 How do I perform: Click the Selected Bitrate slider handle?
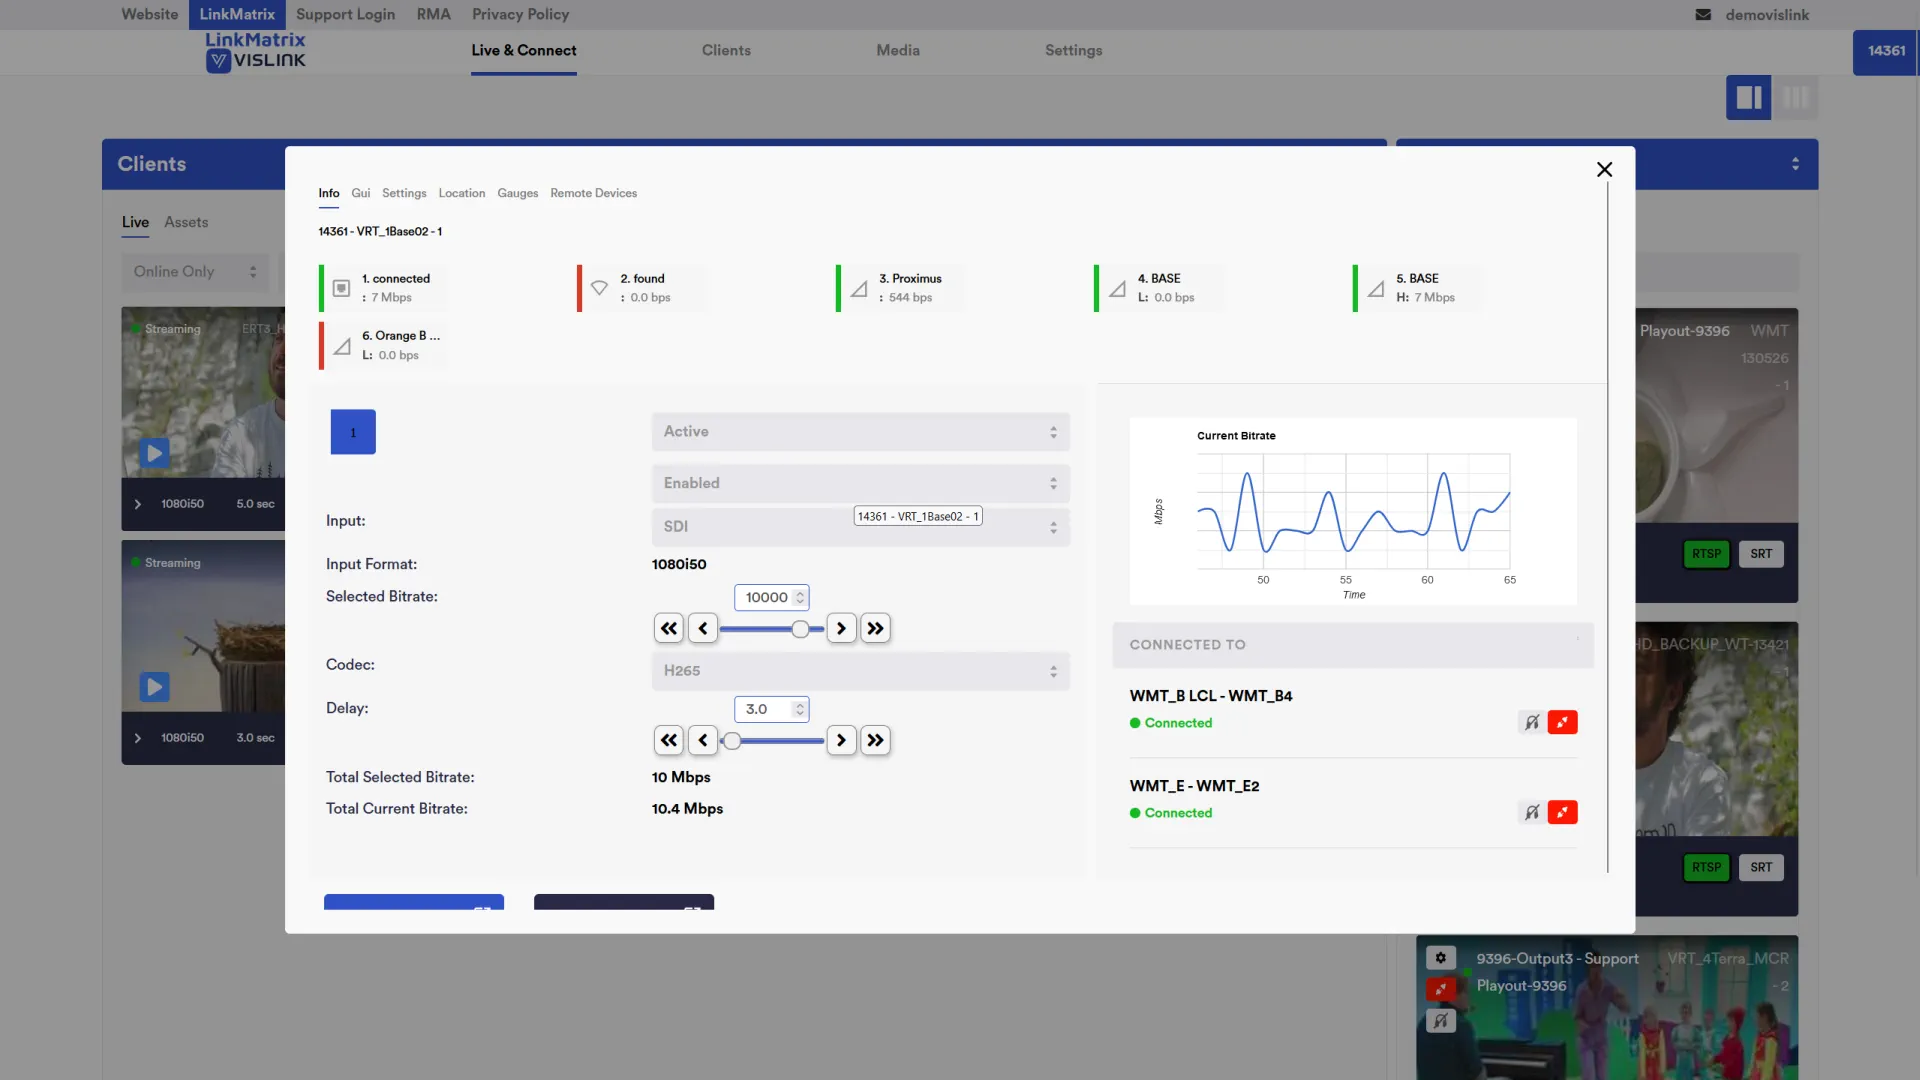[800, 629]
